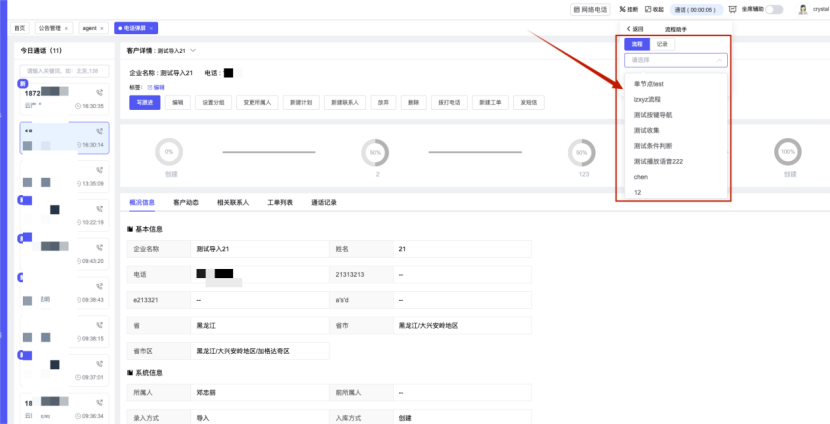Choose 单节点test option in flow list
830x424 pixels.
pyautogui.click(x=648, y=84)
